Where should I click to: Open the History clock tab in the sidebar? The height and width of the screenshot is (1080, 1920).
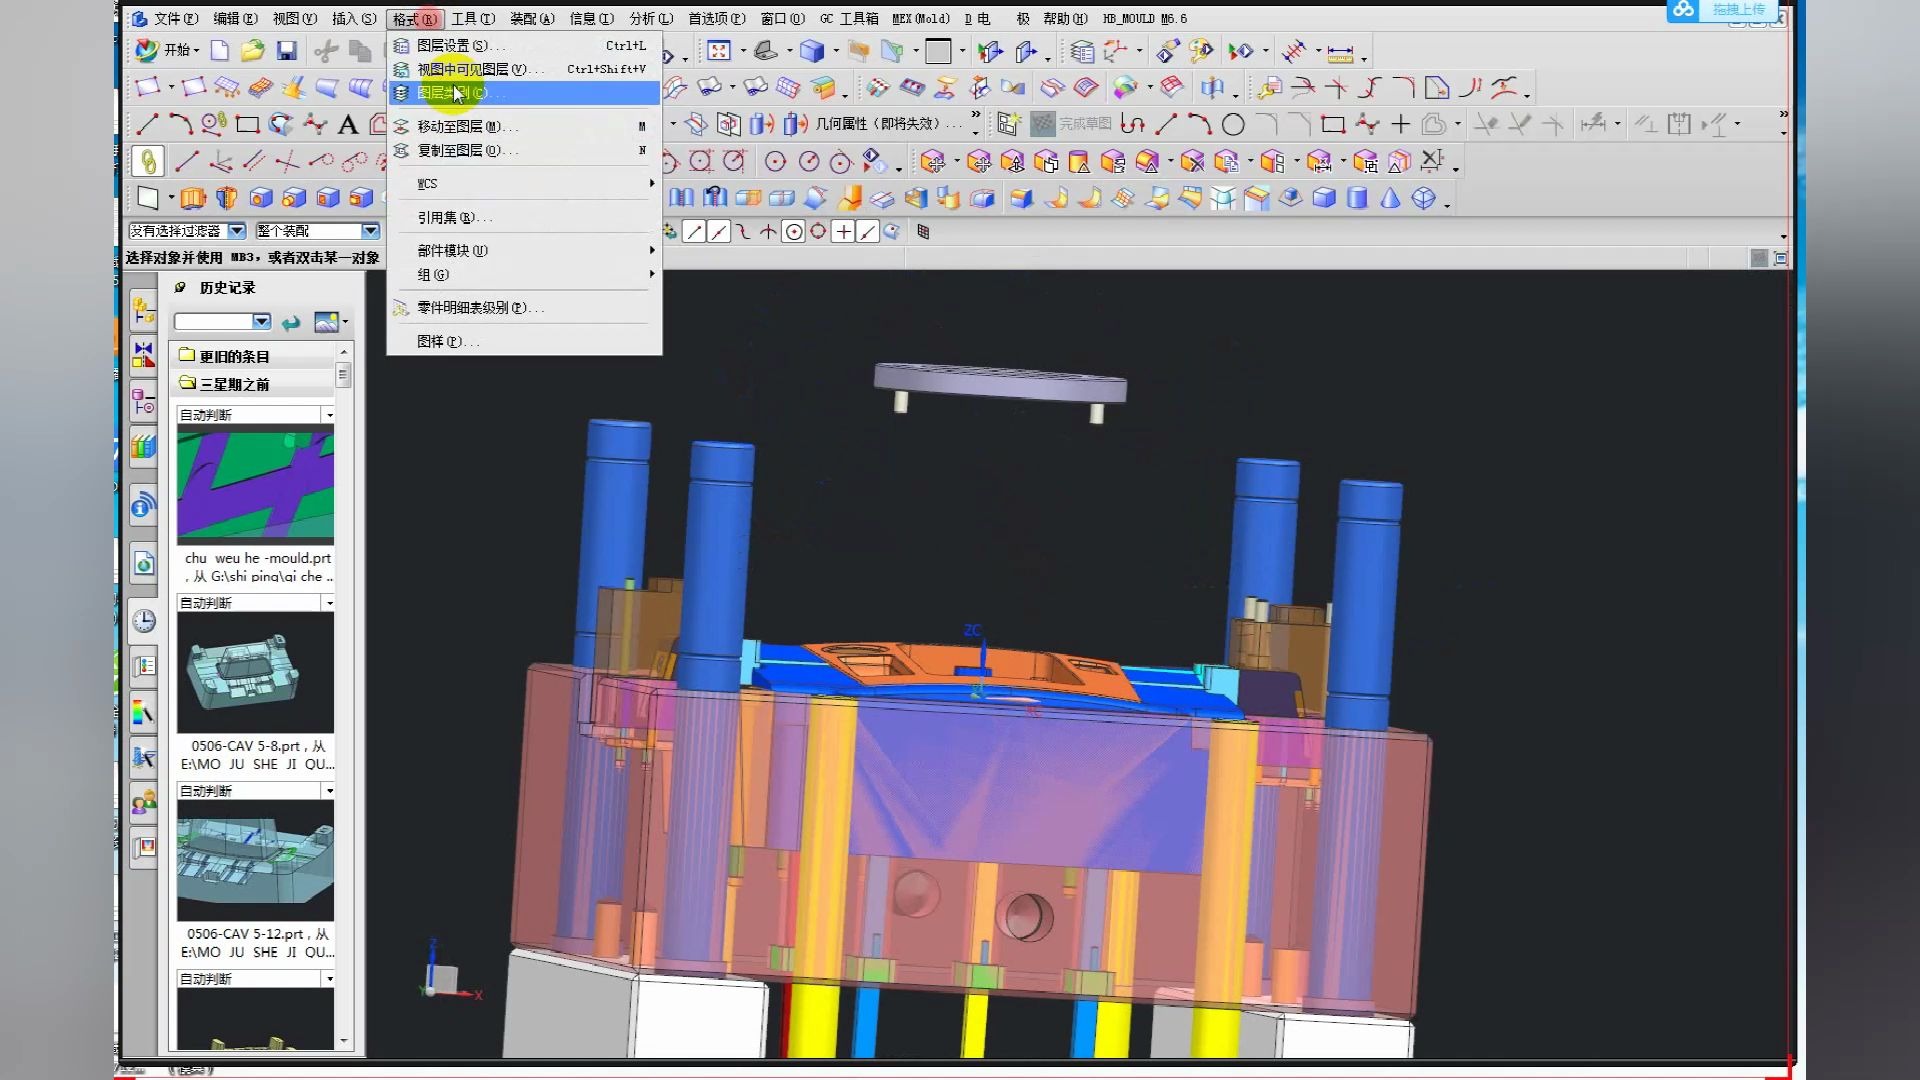click(144, 621)
